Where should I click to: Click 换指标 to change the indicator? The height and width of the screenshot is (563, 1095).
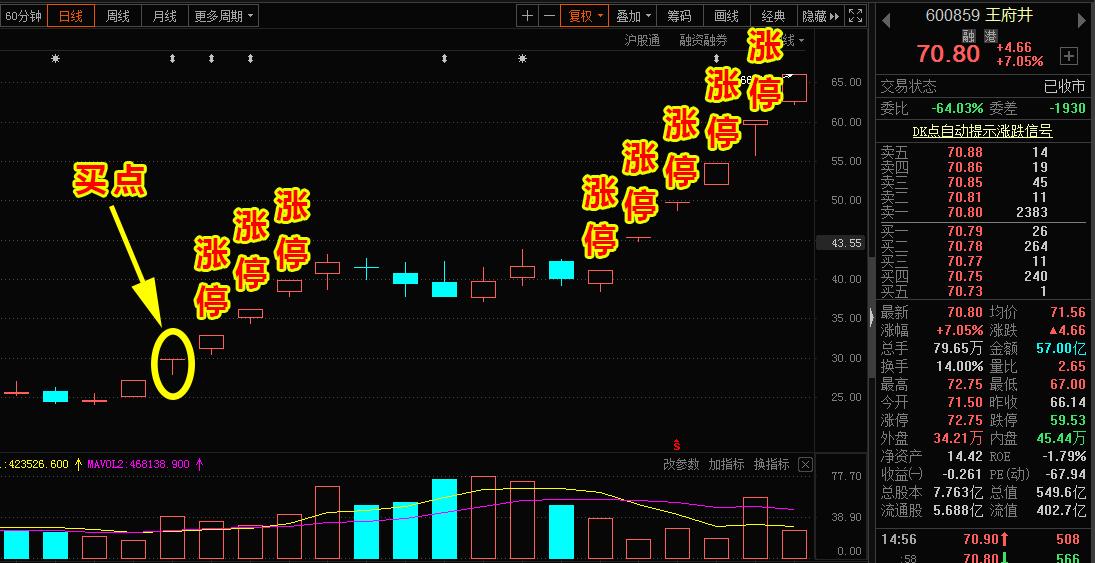coord(772,465)
